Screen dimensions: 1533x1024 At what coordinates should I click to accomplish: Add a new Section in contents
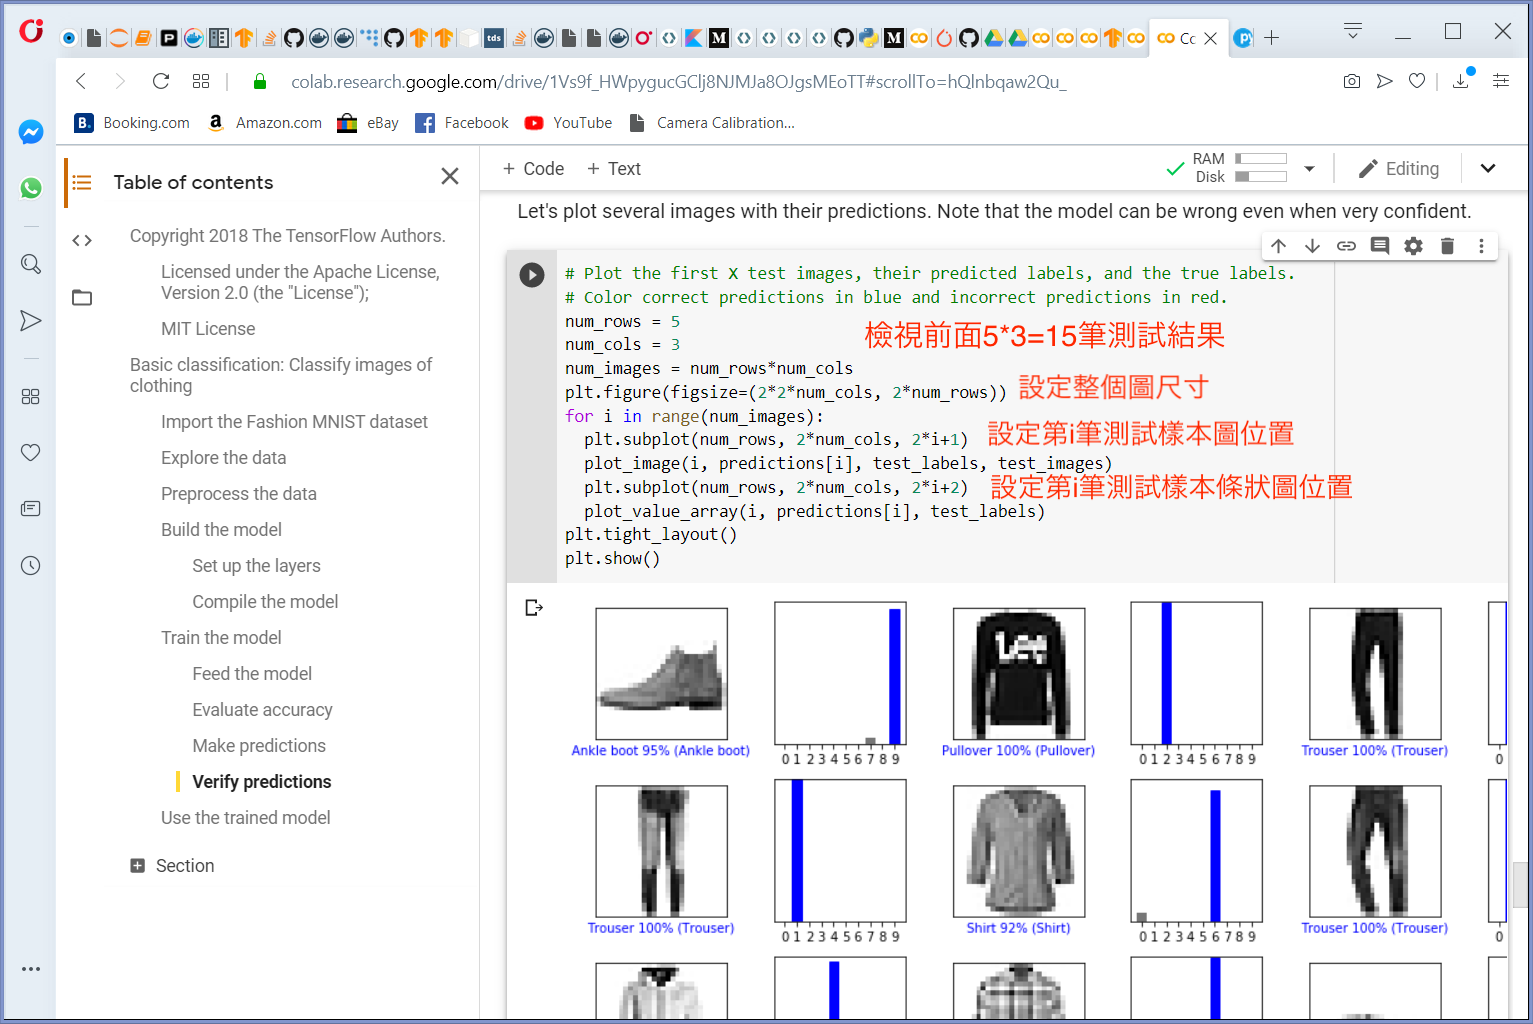(x=172, y=866)
